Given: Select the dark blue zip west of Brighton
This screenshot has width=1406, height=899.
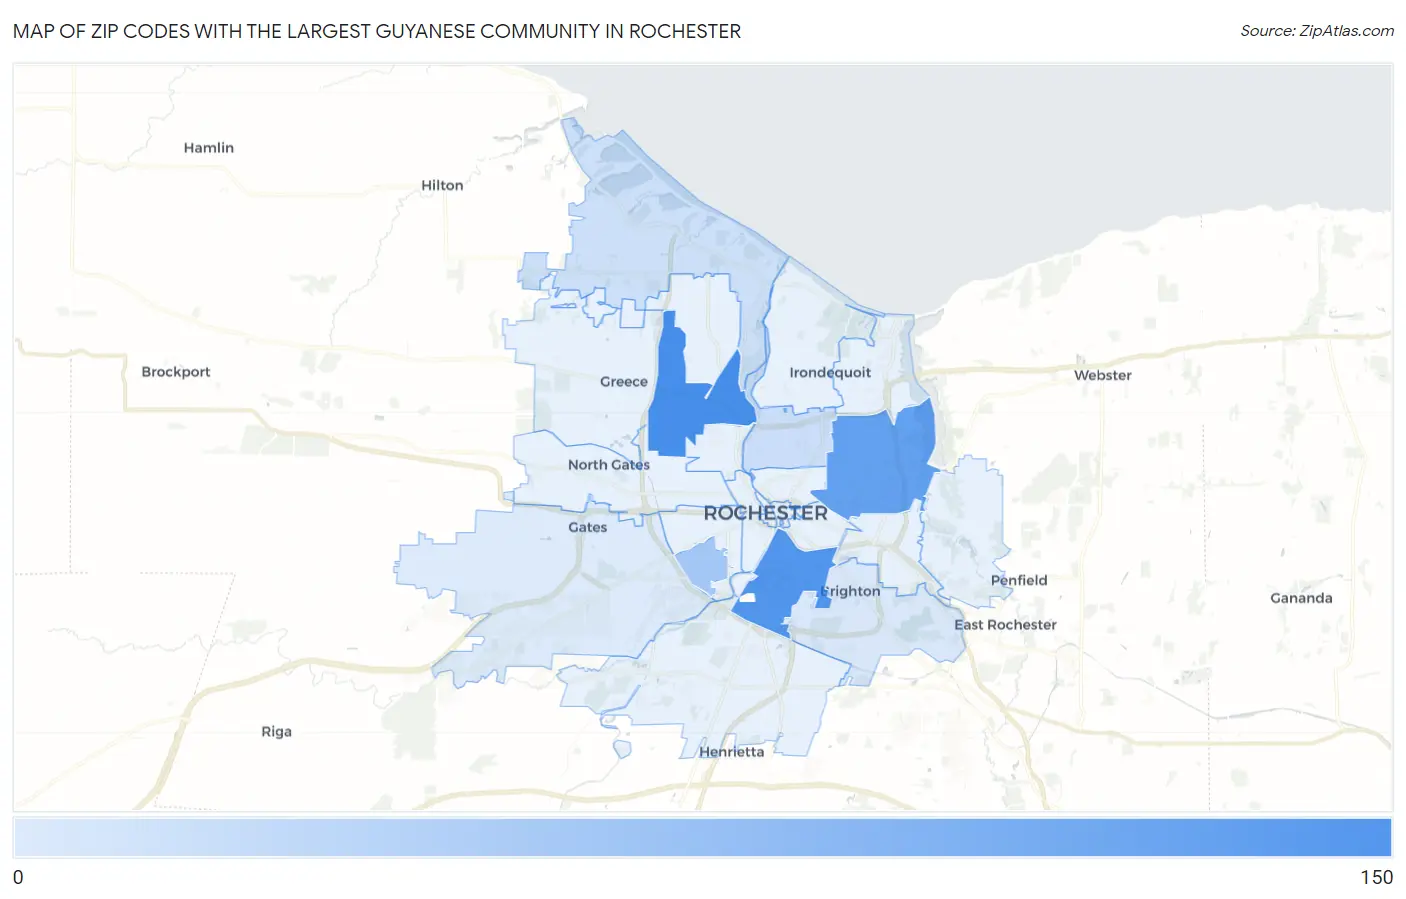Looking at the screenshot, I should pyautogui.click(x=785, y=585).
